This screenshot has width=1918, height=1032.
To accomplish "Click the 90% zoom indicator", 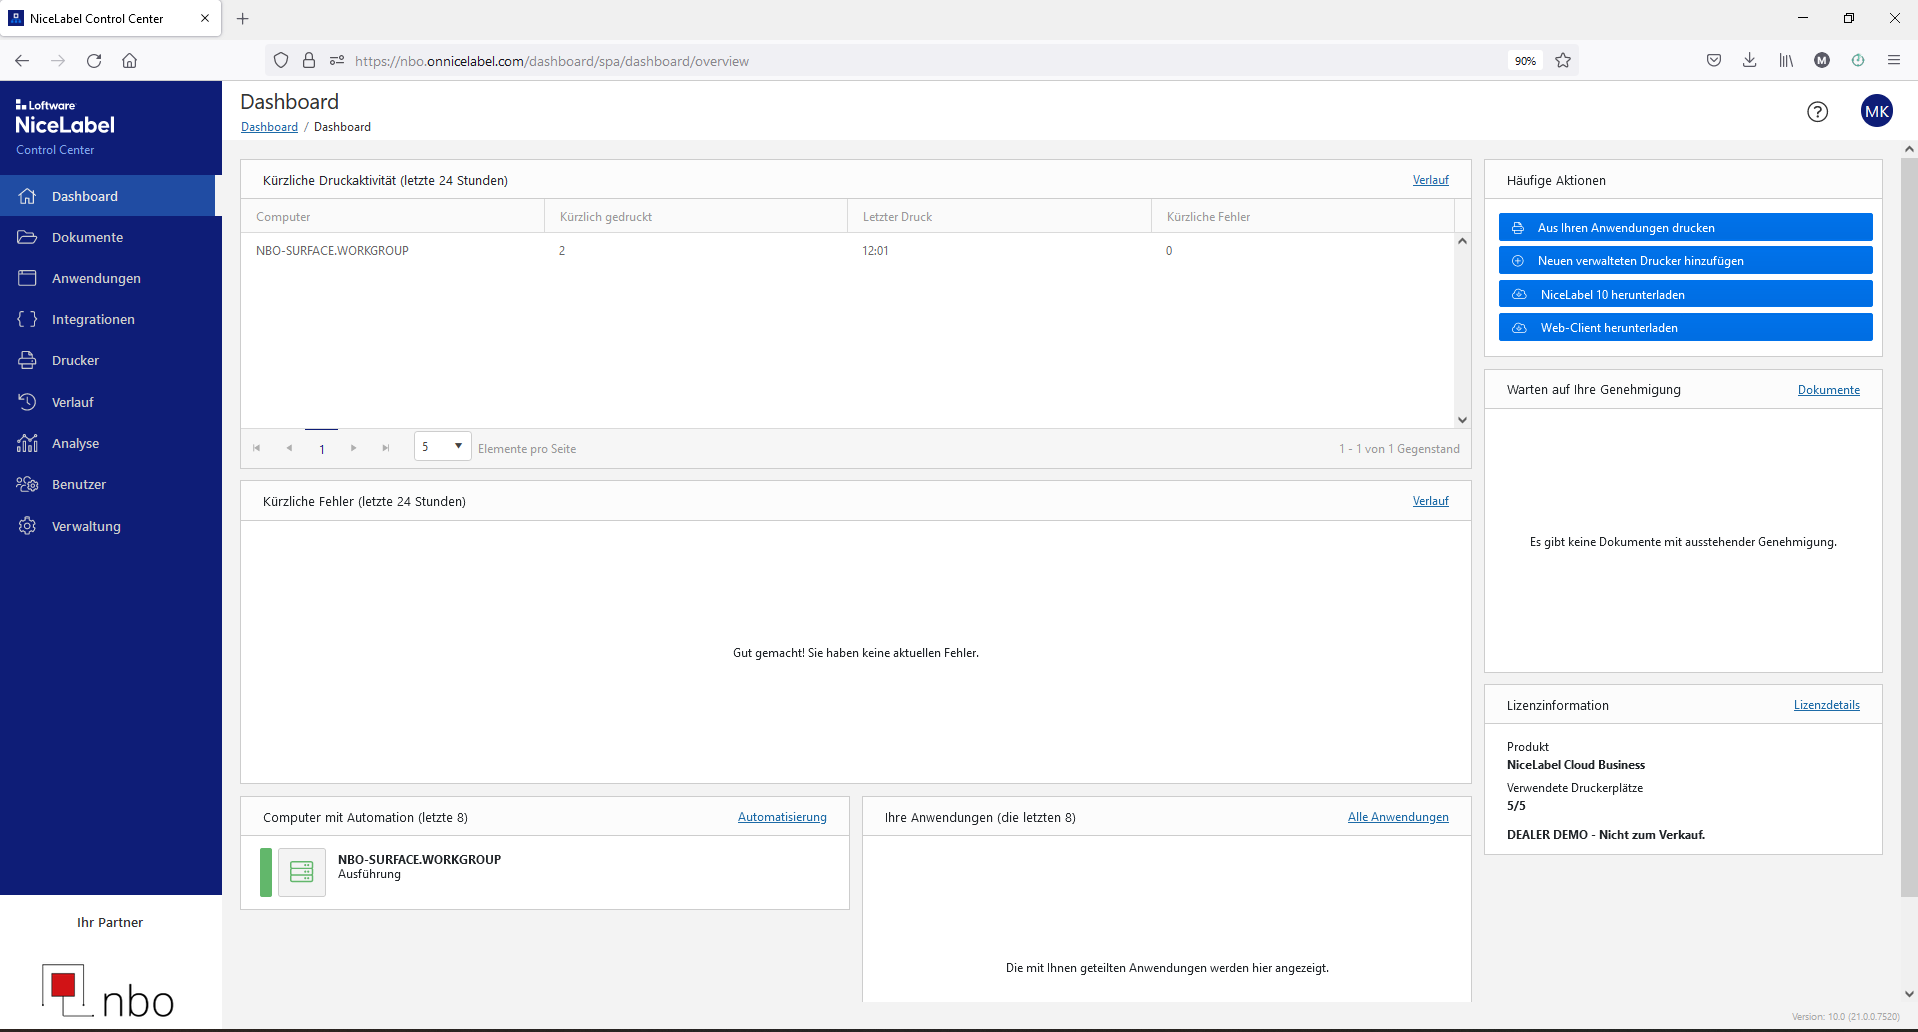I will (x=1524, y=61).
